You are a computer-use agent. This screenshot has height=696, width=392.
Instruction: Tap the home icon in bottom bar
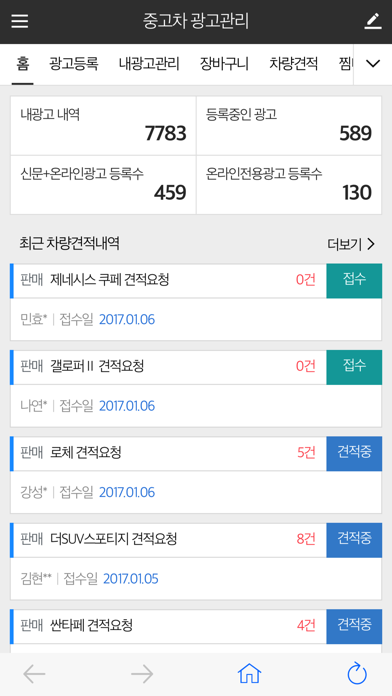(x=249, y=674)
